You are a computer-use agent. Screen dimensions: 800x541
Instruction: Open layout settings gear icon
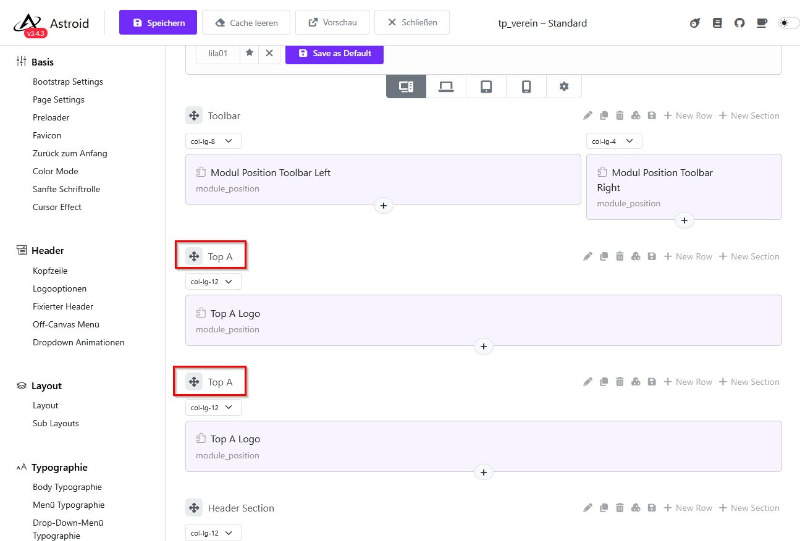(564, 87)
